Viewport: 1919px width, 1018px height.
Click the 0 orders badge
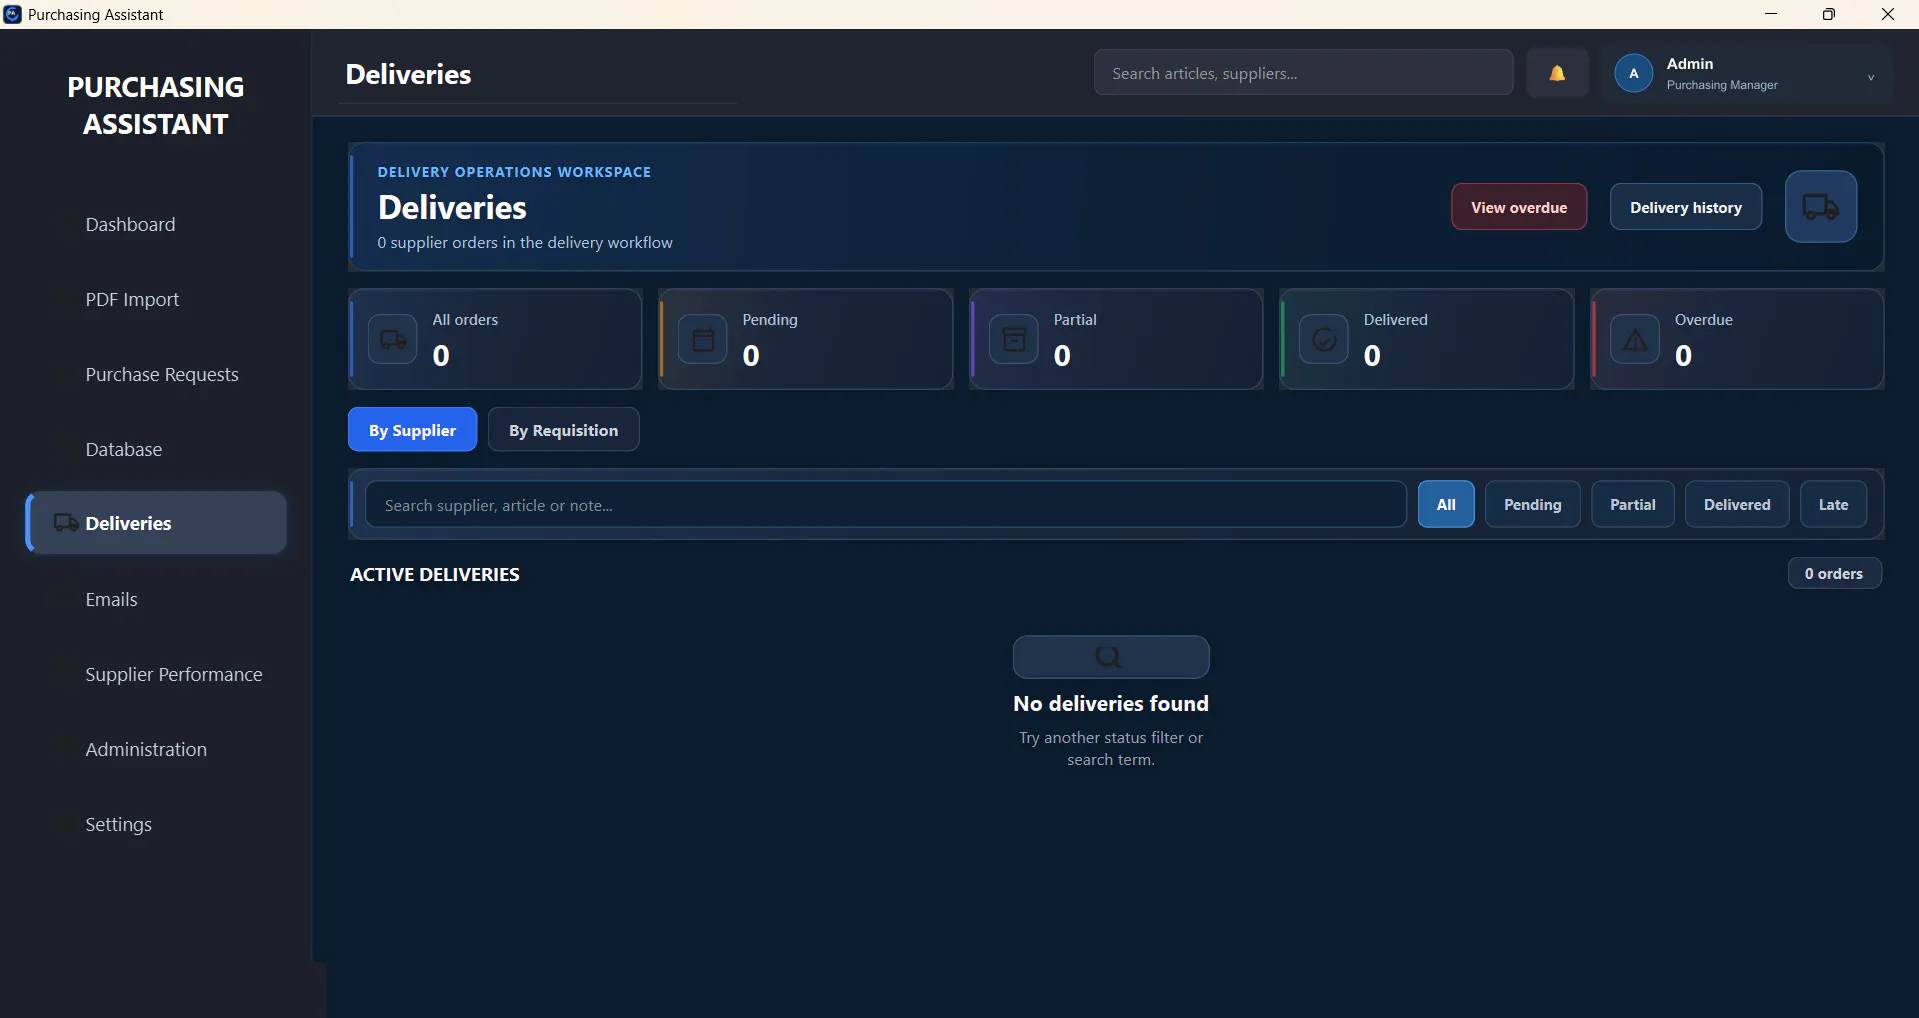[1834, 573]
